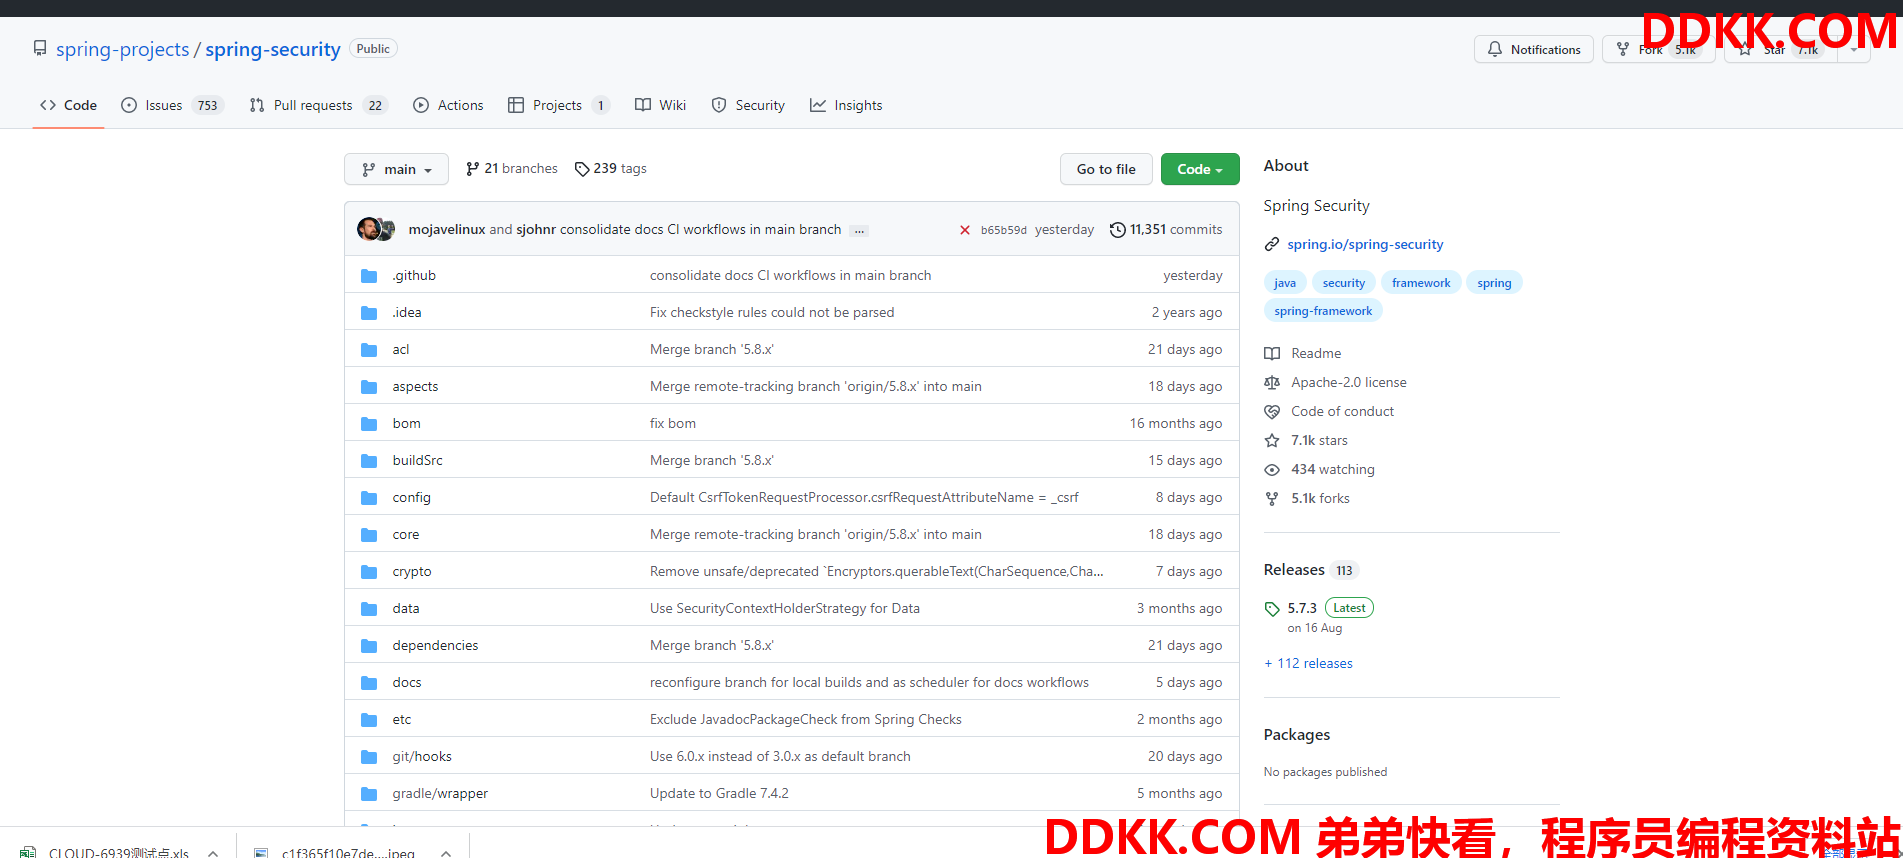Expand the CLOUD-6939 xls download options chevron
The height and width of the screenshot is (858, 1903).
click(213, 853)
